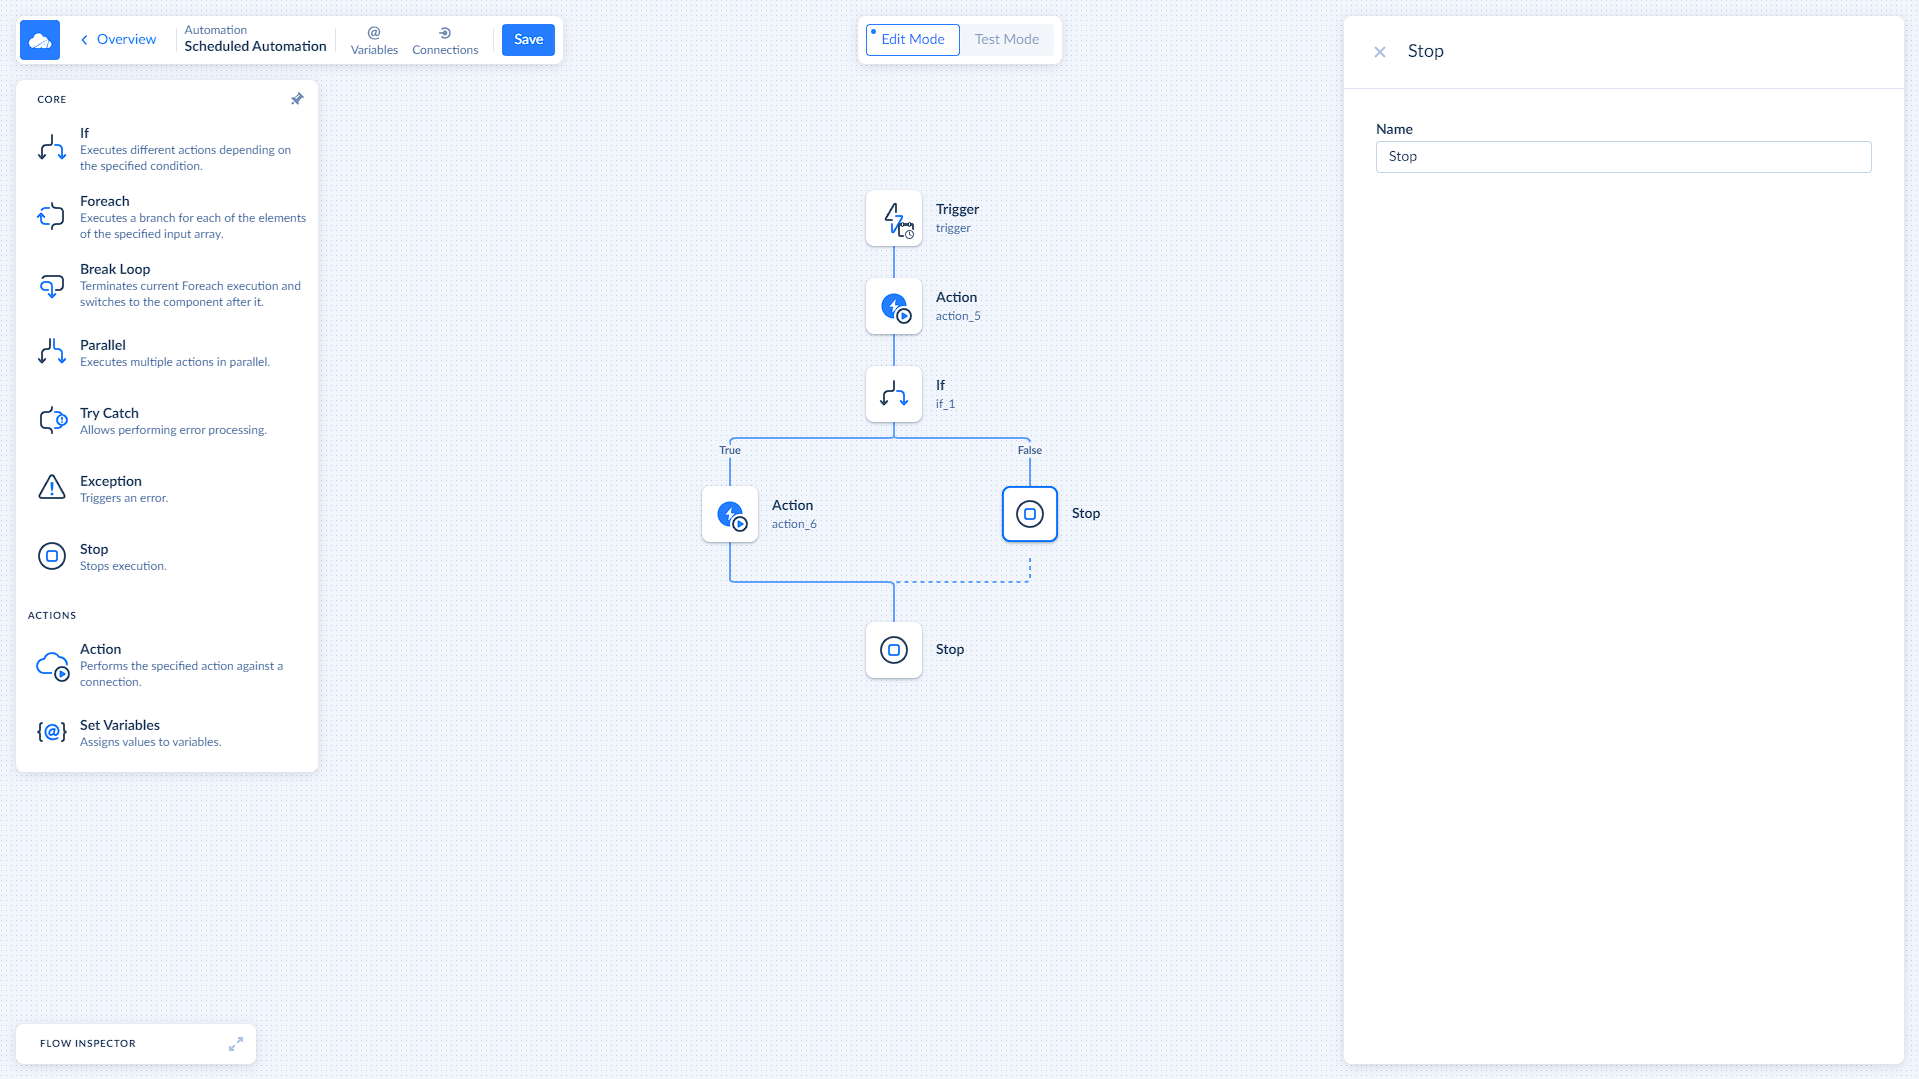This screenshot has width=1919, height=1079.
Task: Click the cloud app logo icon
Action: click(x=40, y=40)
